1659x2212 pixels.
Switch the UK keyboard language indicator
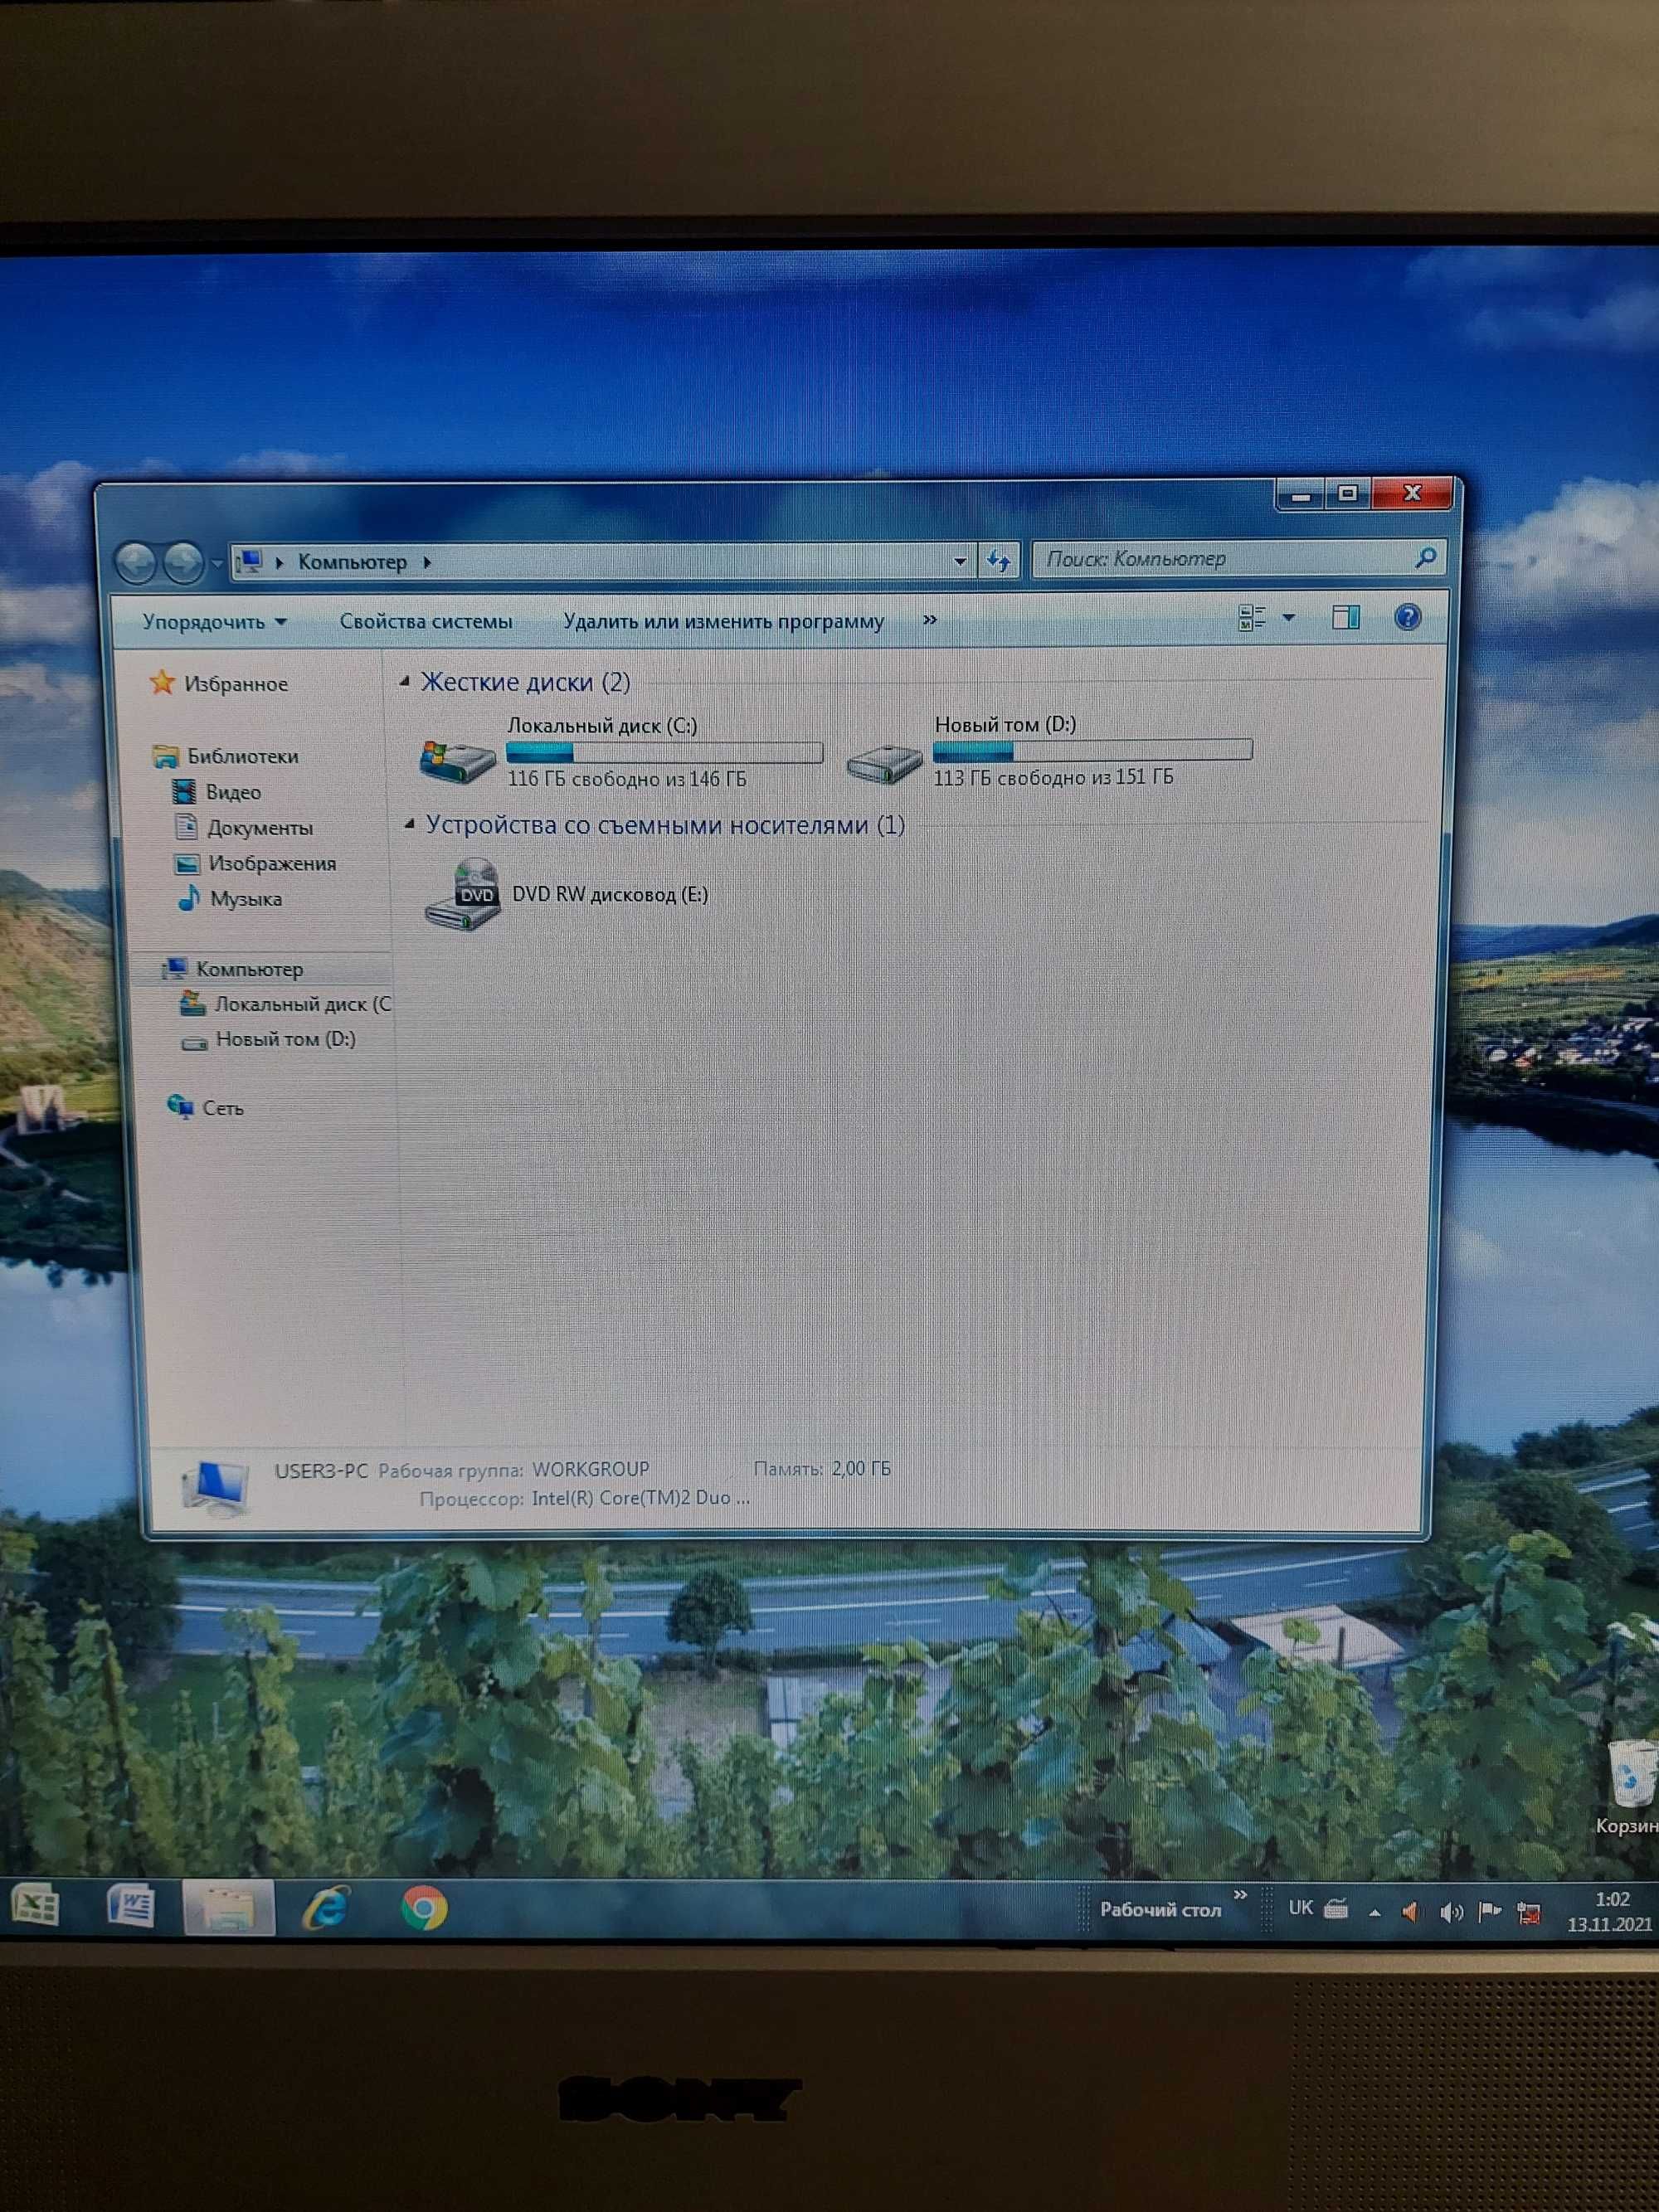[1300, 1908]
